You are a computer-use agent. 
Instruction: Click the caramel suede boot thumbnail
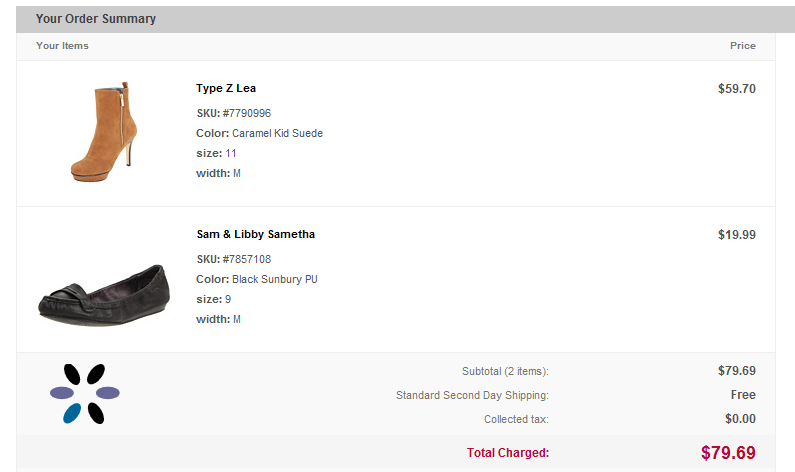[103, 131]
